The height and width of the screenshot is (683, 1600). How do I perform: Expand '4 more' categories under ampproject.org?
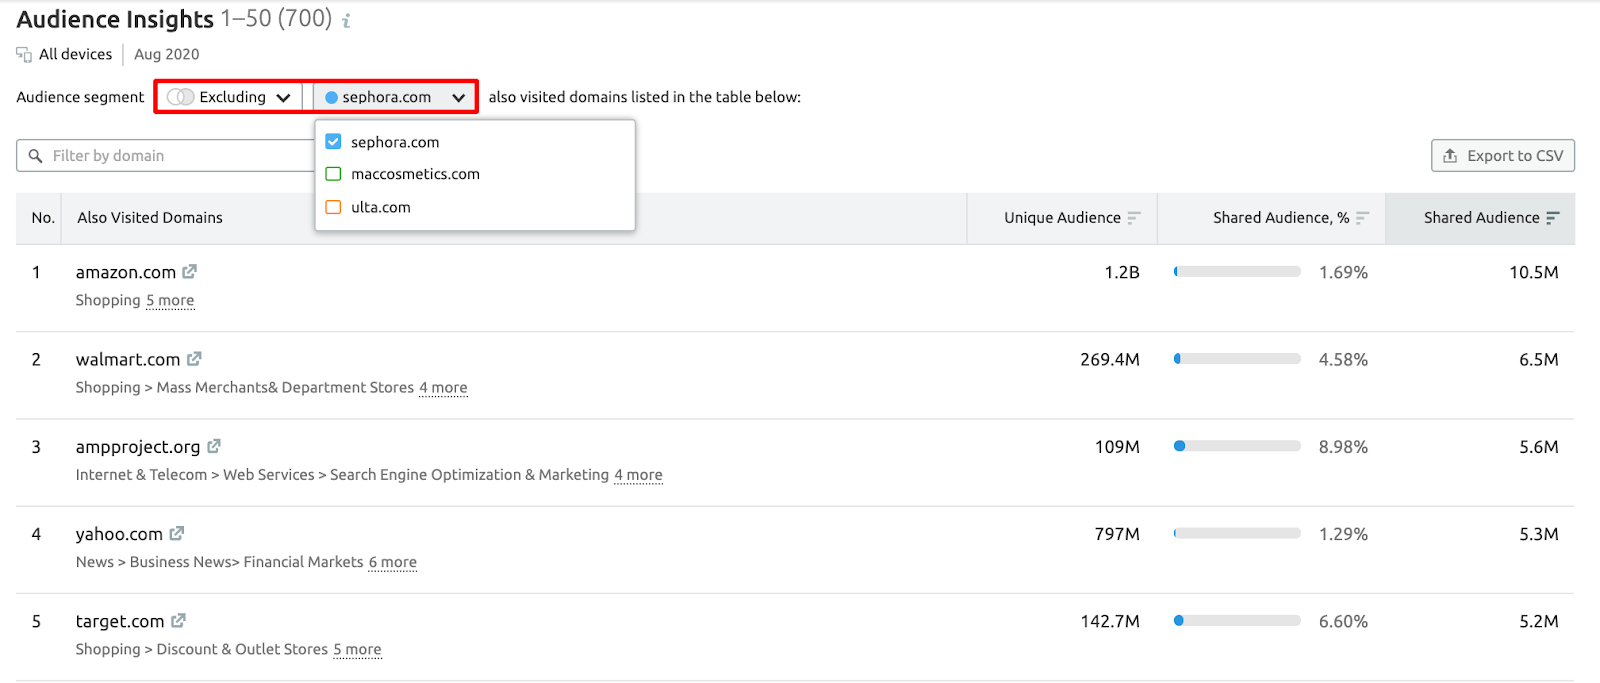[638, 475]
